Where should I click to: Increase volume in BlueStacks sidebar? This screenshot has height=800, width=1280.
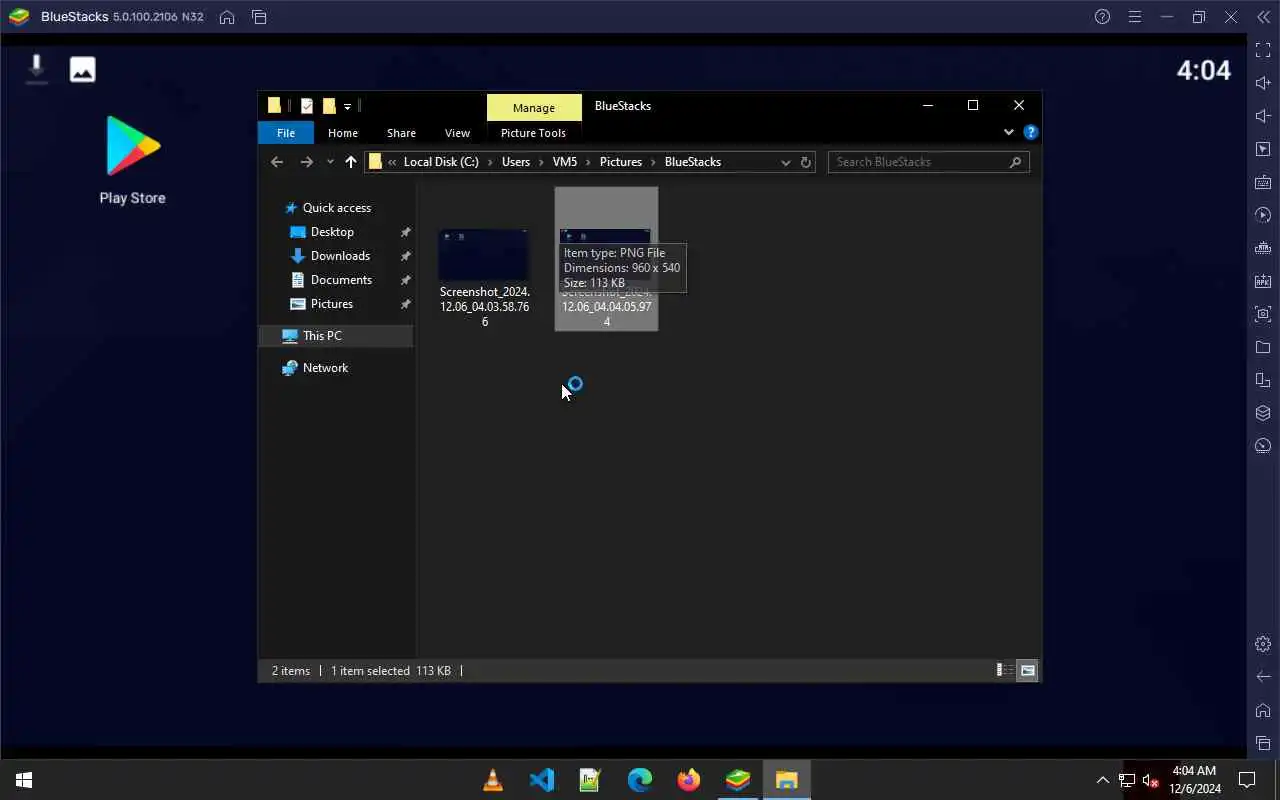1263,83
